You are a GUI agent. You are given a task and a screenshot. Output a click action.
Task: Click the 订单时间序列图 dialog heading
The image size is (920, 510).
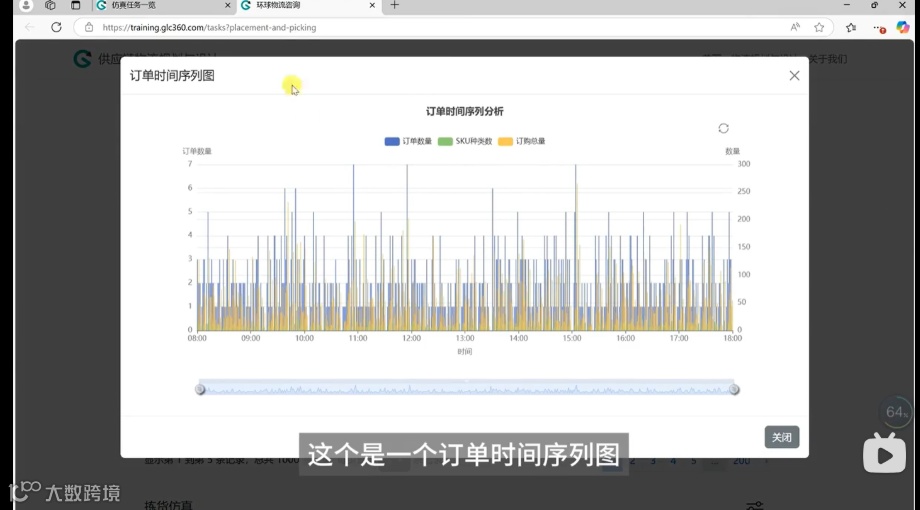coord(172,76)
